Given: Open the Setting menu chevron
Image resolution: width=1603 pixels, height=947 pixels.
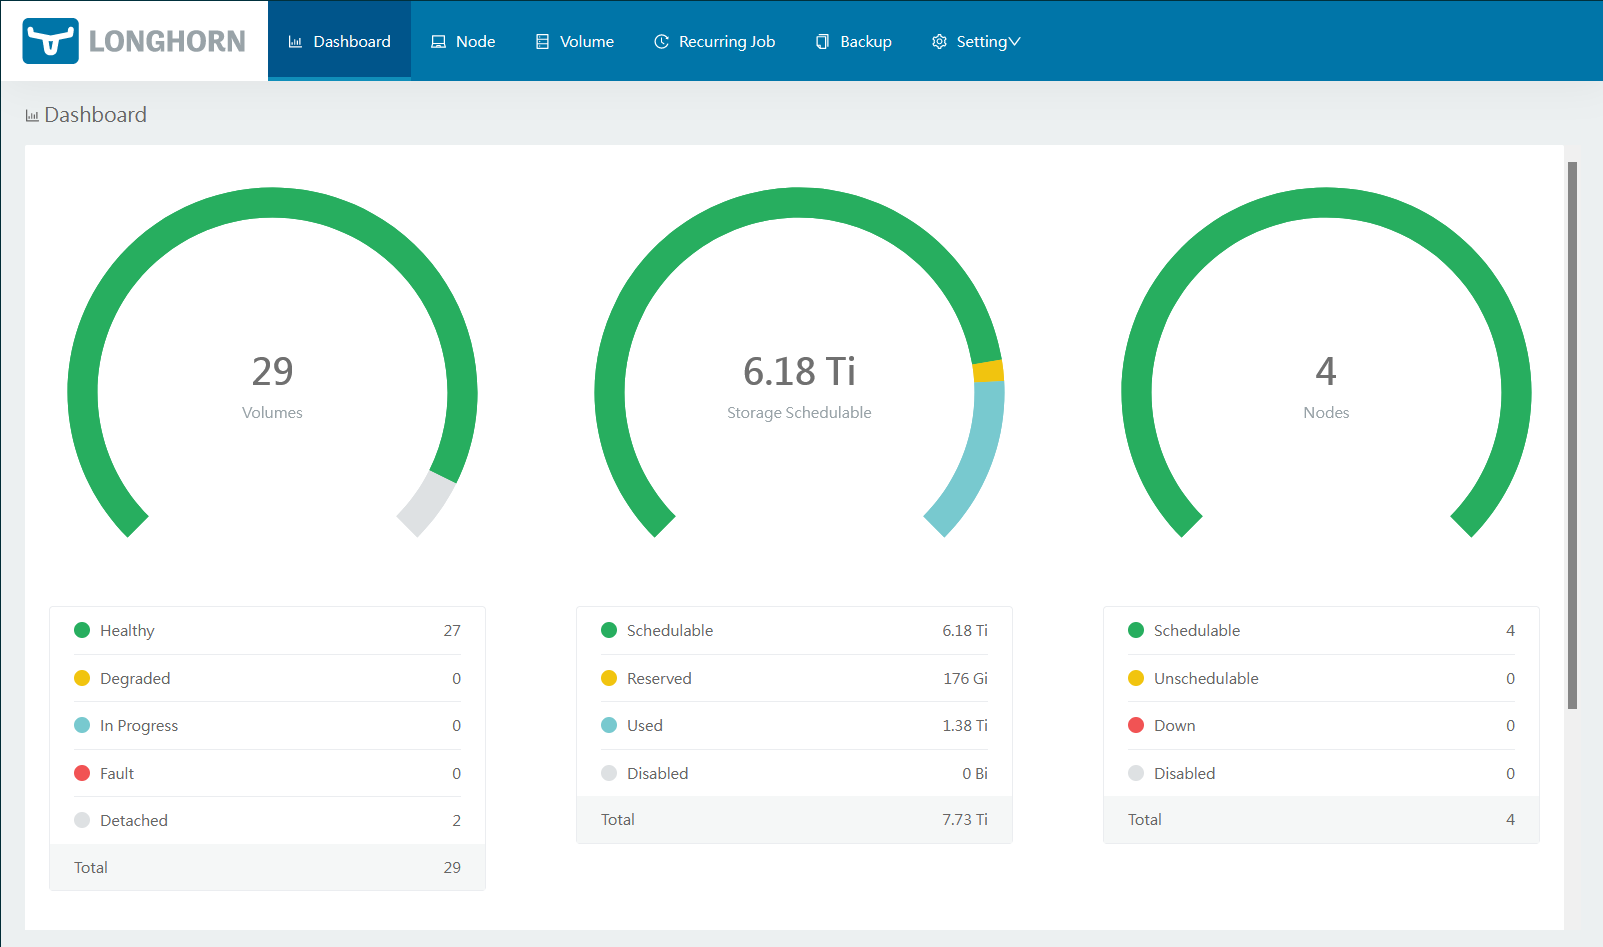Looking at the screenshot, I should click(x=1015, y=42).
